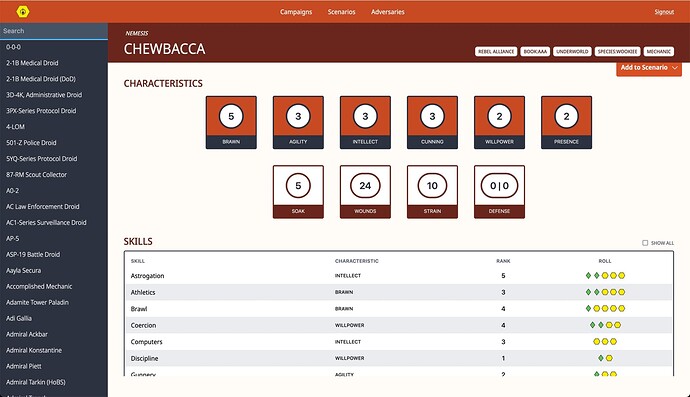Click the Brawl dice roll icons

(x=605, y=309)
